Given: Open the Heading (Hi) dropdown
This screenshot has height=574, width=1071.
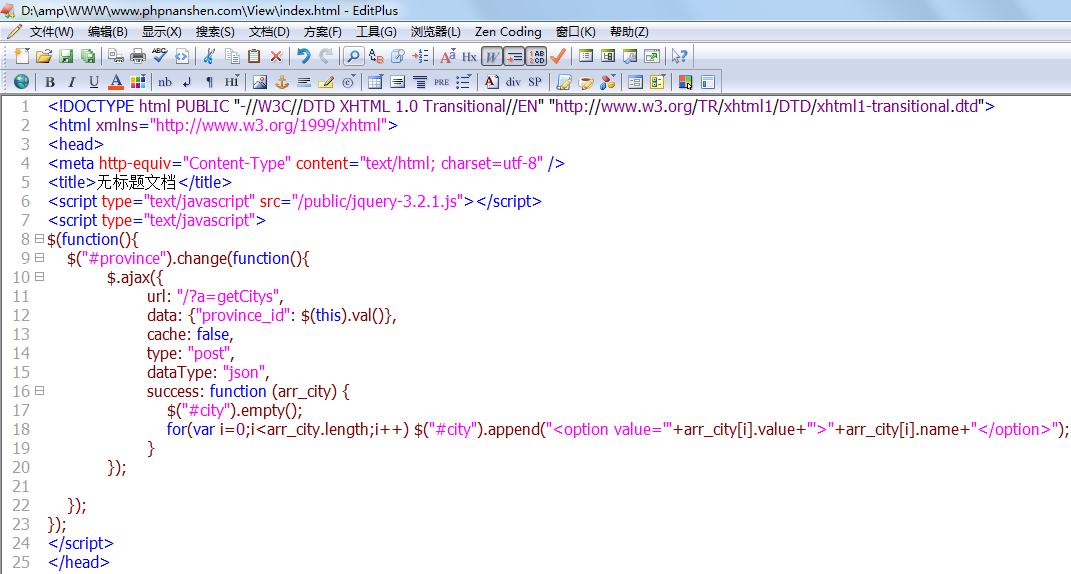Looking at the screenshot, I should click(232, 82).
